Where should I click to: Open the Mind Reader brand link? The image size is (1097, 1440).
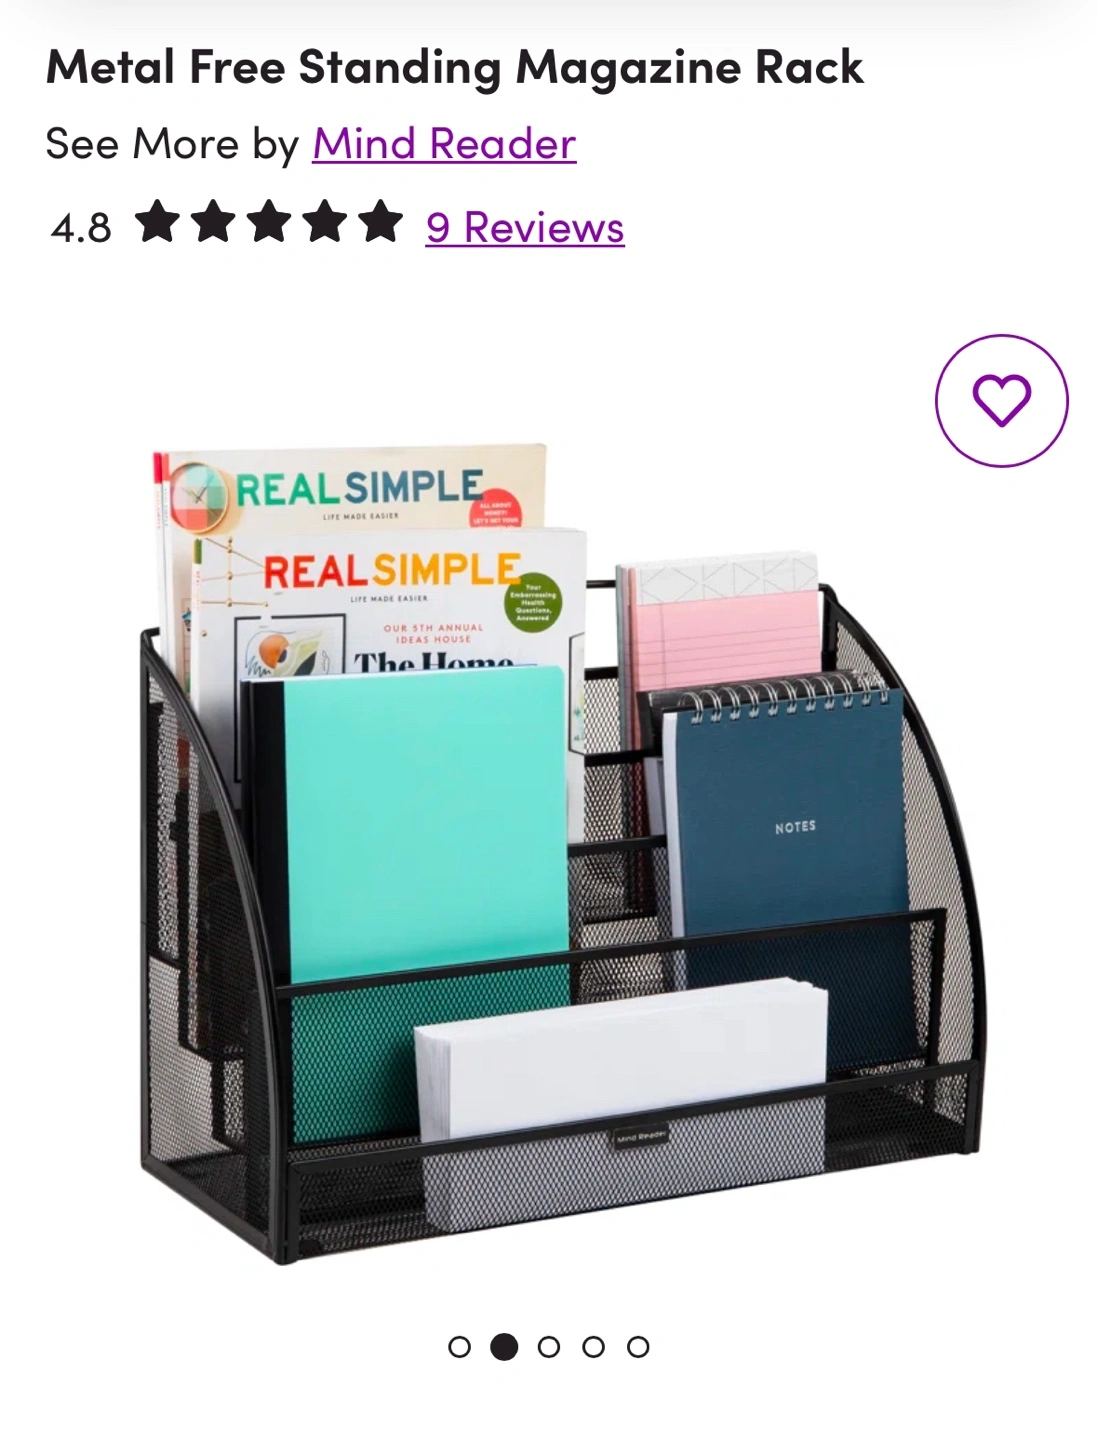[444, 144]
